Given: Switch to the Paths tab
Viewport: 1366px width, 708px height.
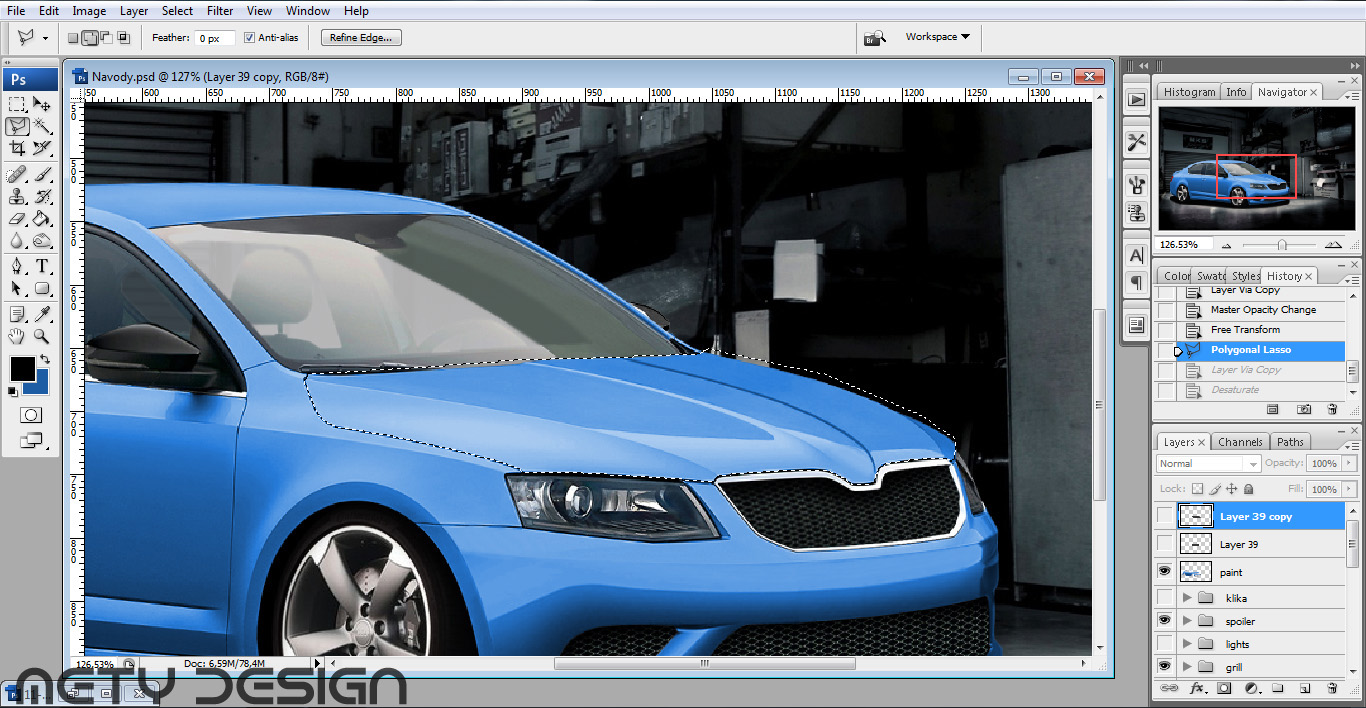Looking at the screenshot, I should tap(1290, 442).
